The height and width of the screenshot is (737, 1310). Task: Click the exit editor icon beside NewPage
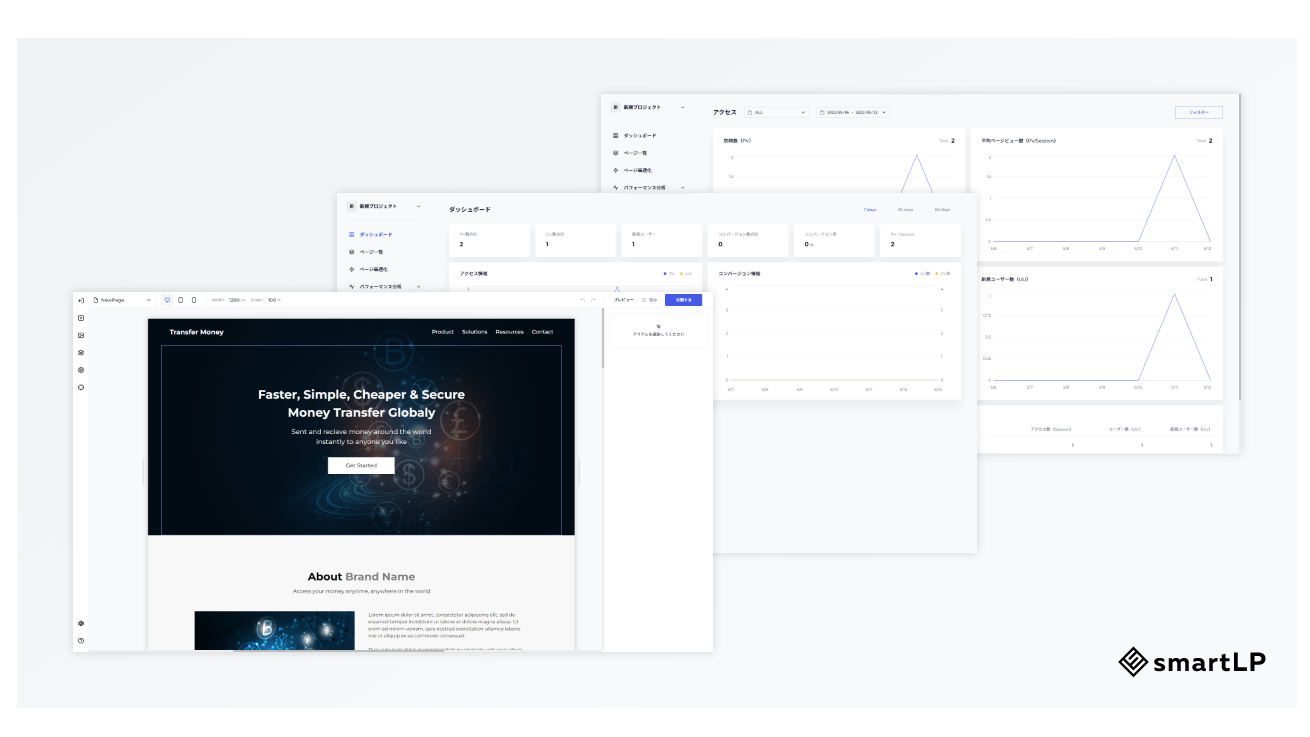tap(81, 300)
